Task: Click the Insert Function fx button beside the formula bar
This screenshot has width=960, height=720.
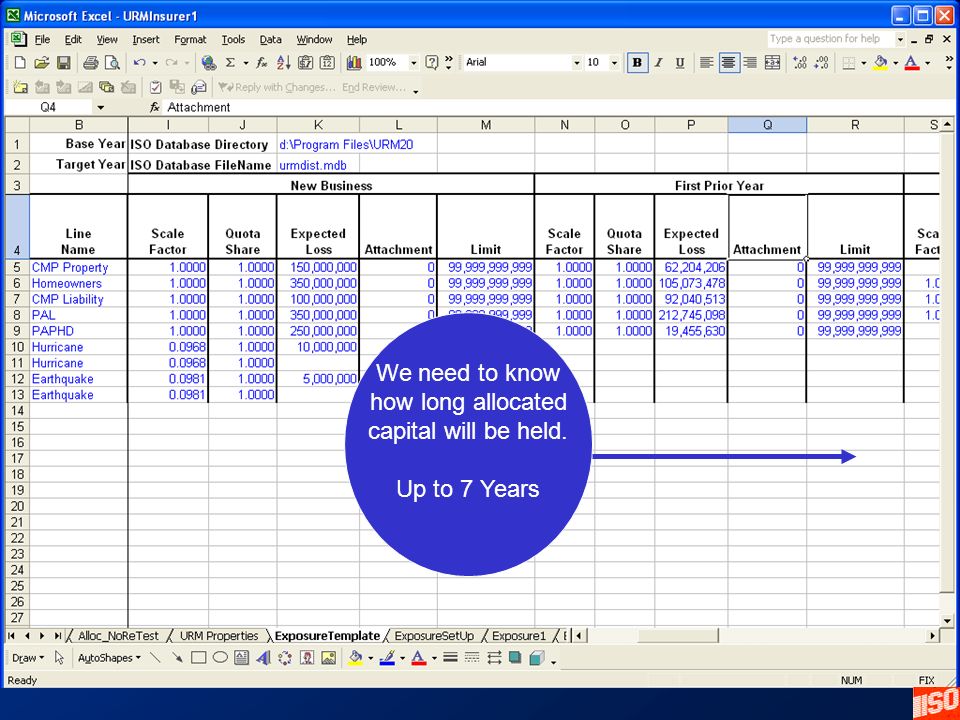Action: click(x=155, y=108)
